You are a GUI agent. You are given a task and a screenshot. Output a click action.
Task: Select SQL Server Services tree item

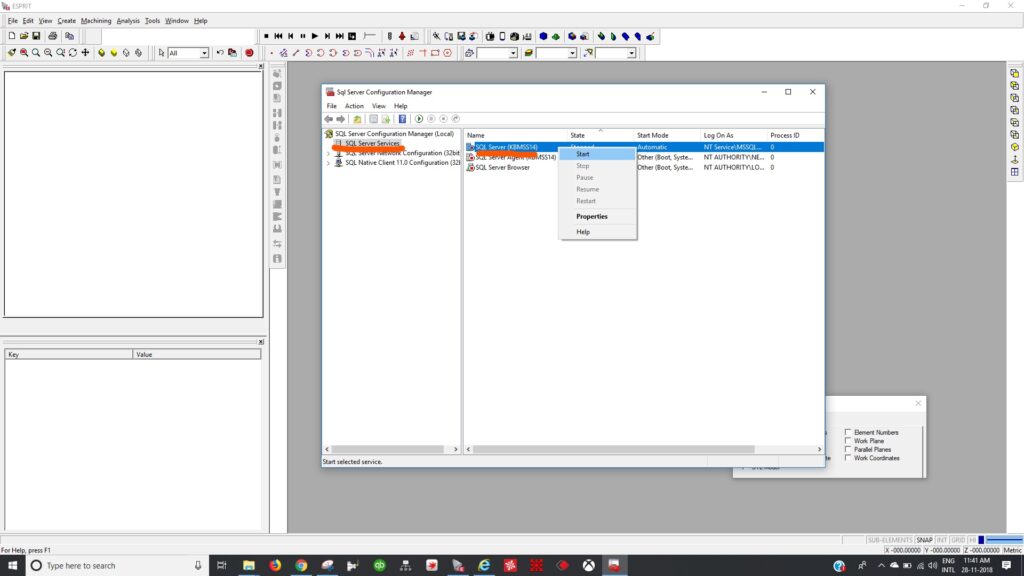click(372, 143)
